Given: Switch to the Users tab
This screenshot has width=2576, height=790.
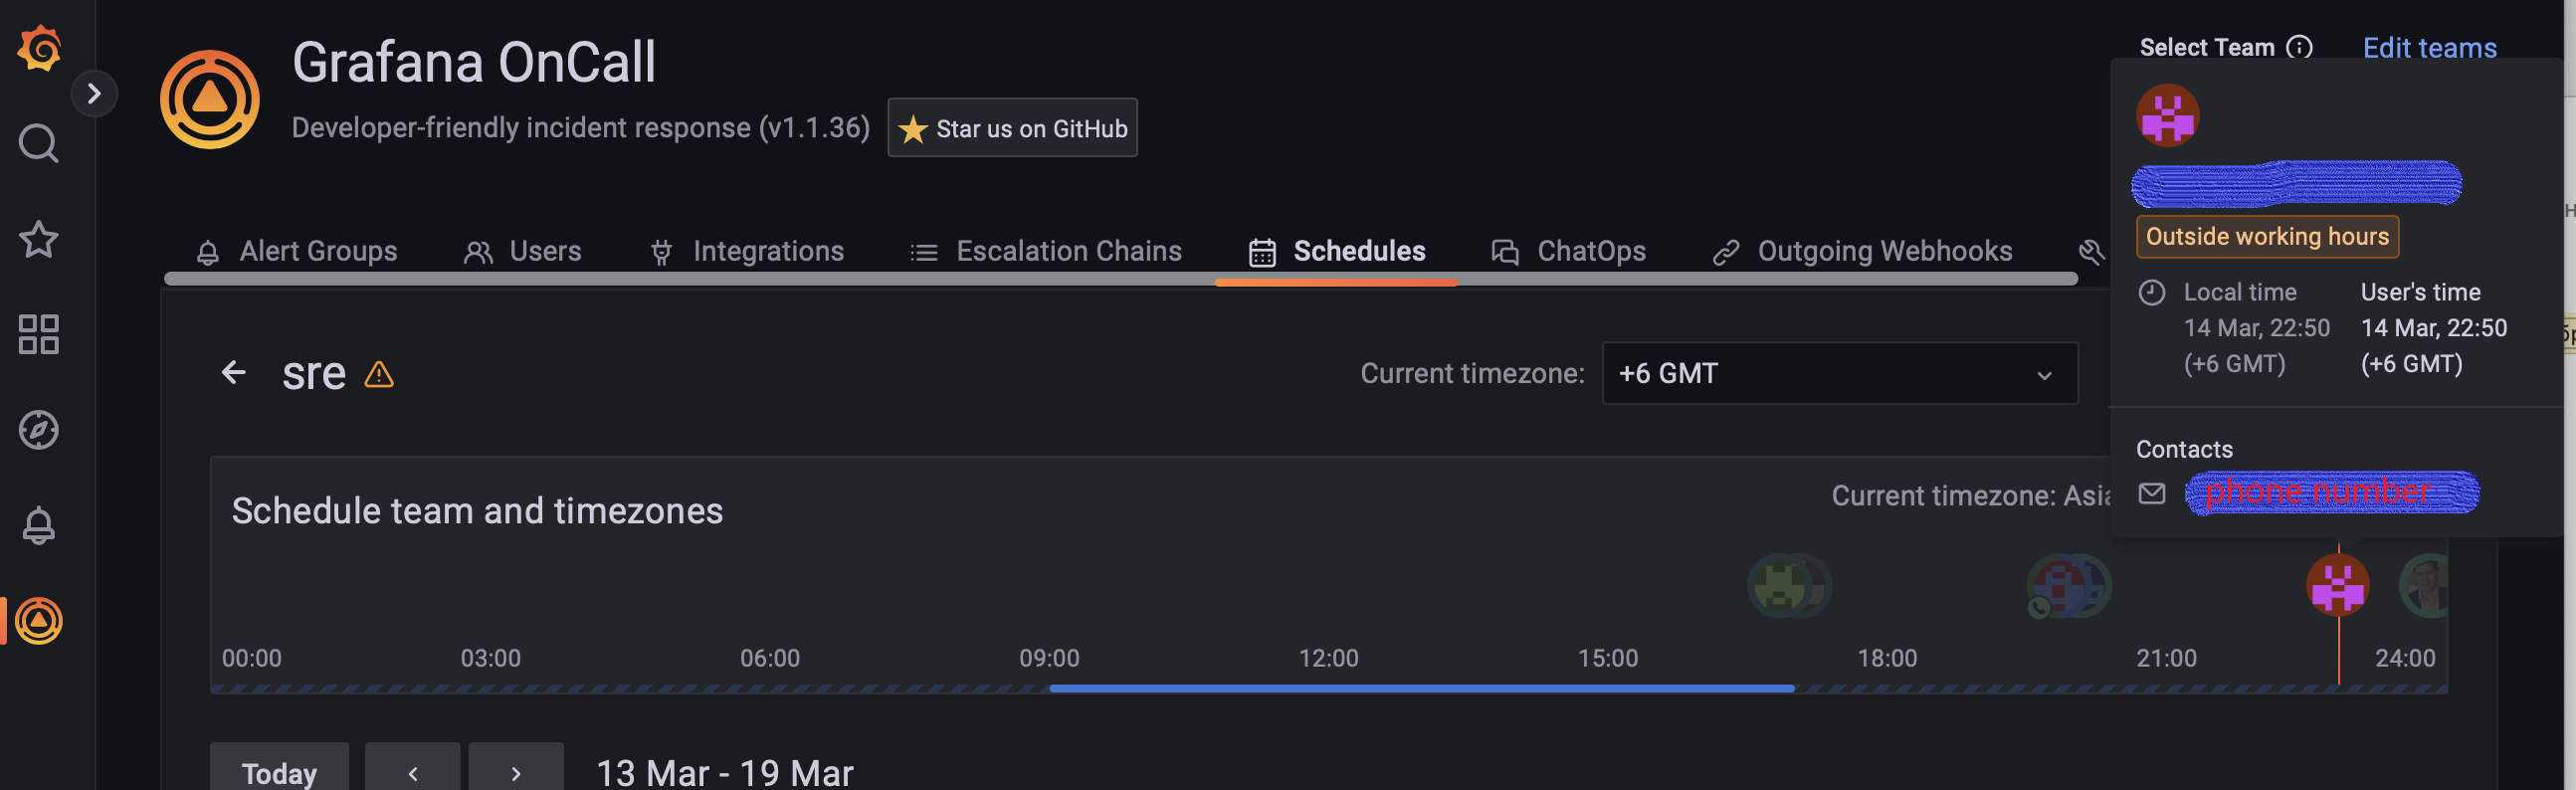Looking at the screenshot, I should coord(545,251).
